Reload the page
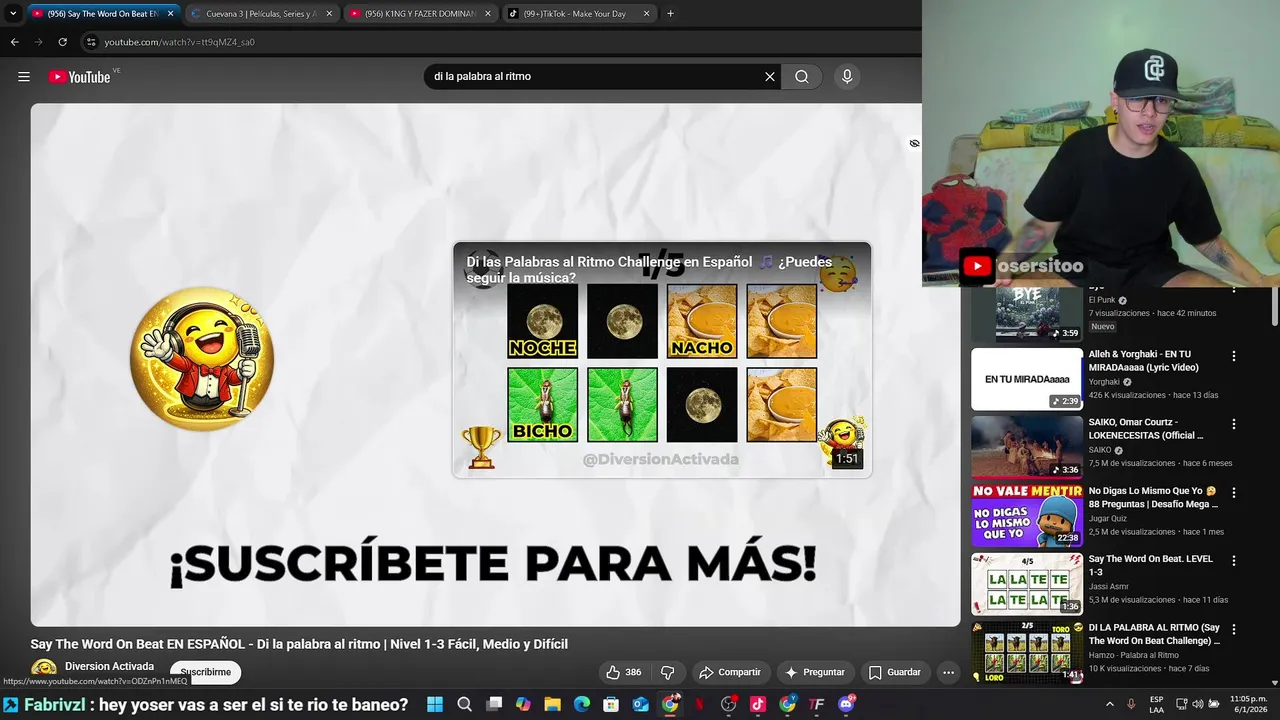The image size is (1280, 720). point(62,42)
